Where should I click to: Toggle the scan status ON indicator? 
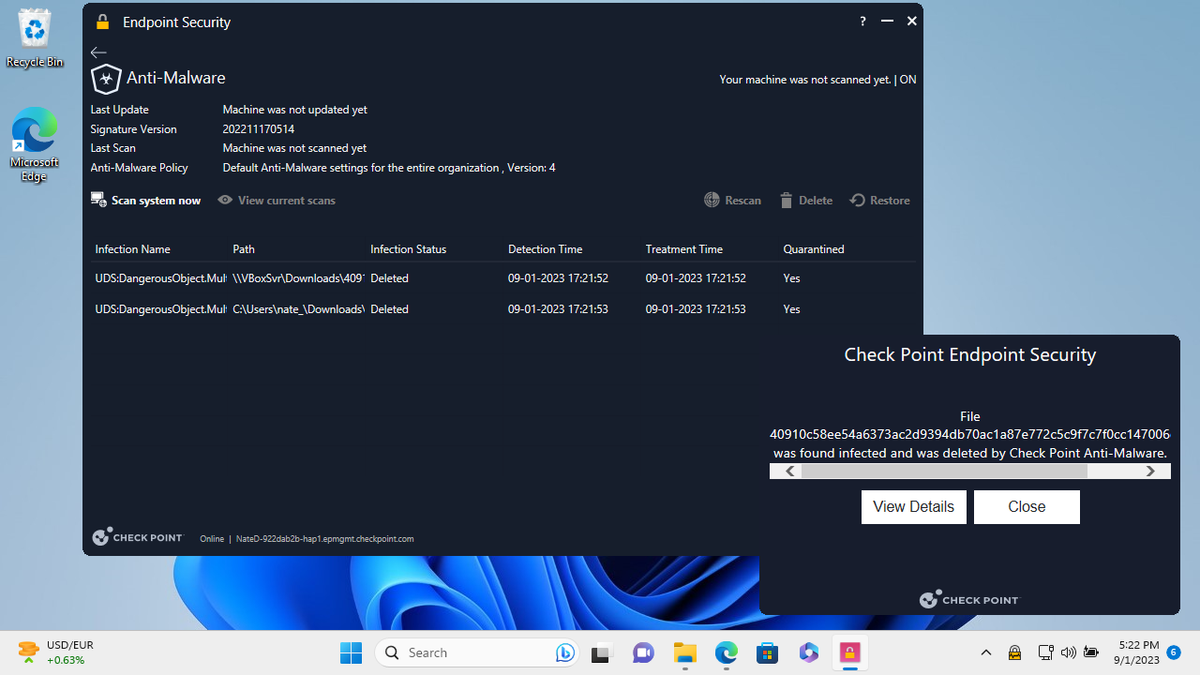point(908,79)
